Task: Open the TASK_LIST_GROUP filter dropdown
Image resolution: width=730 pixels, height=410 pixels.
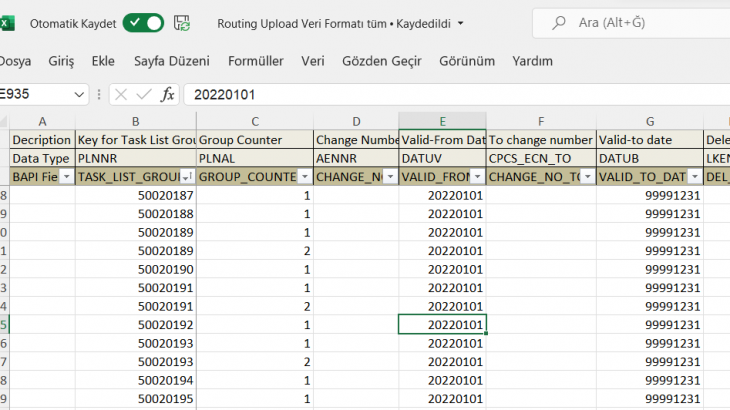Action: coord(187,177)
